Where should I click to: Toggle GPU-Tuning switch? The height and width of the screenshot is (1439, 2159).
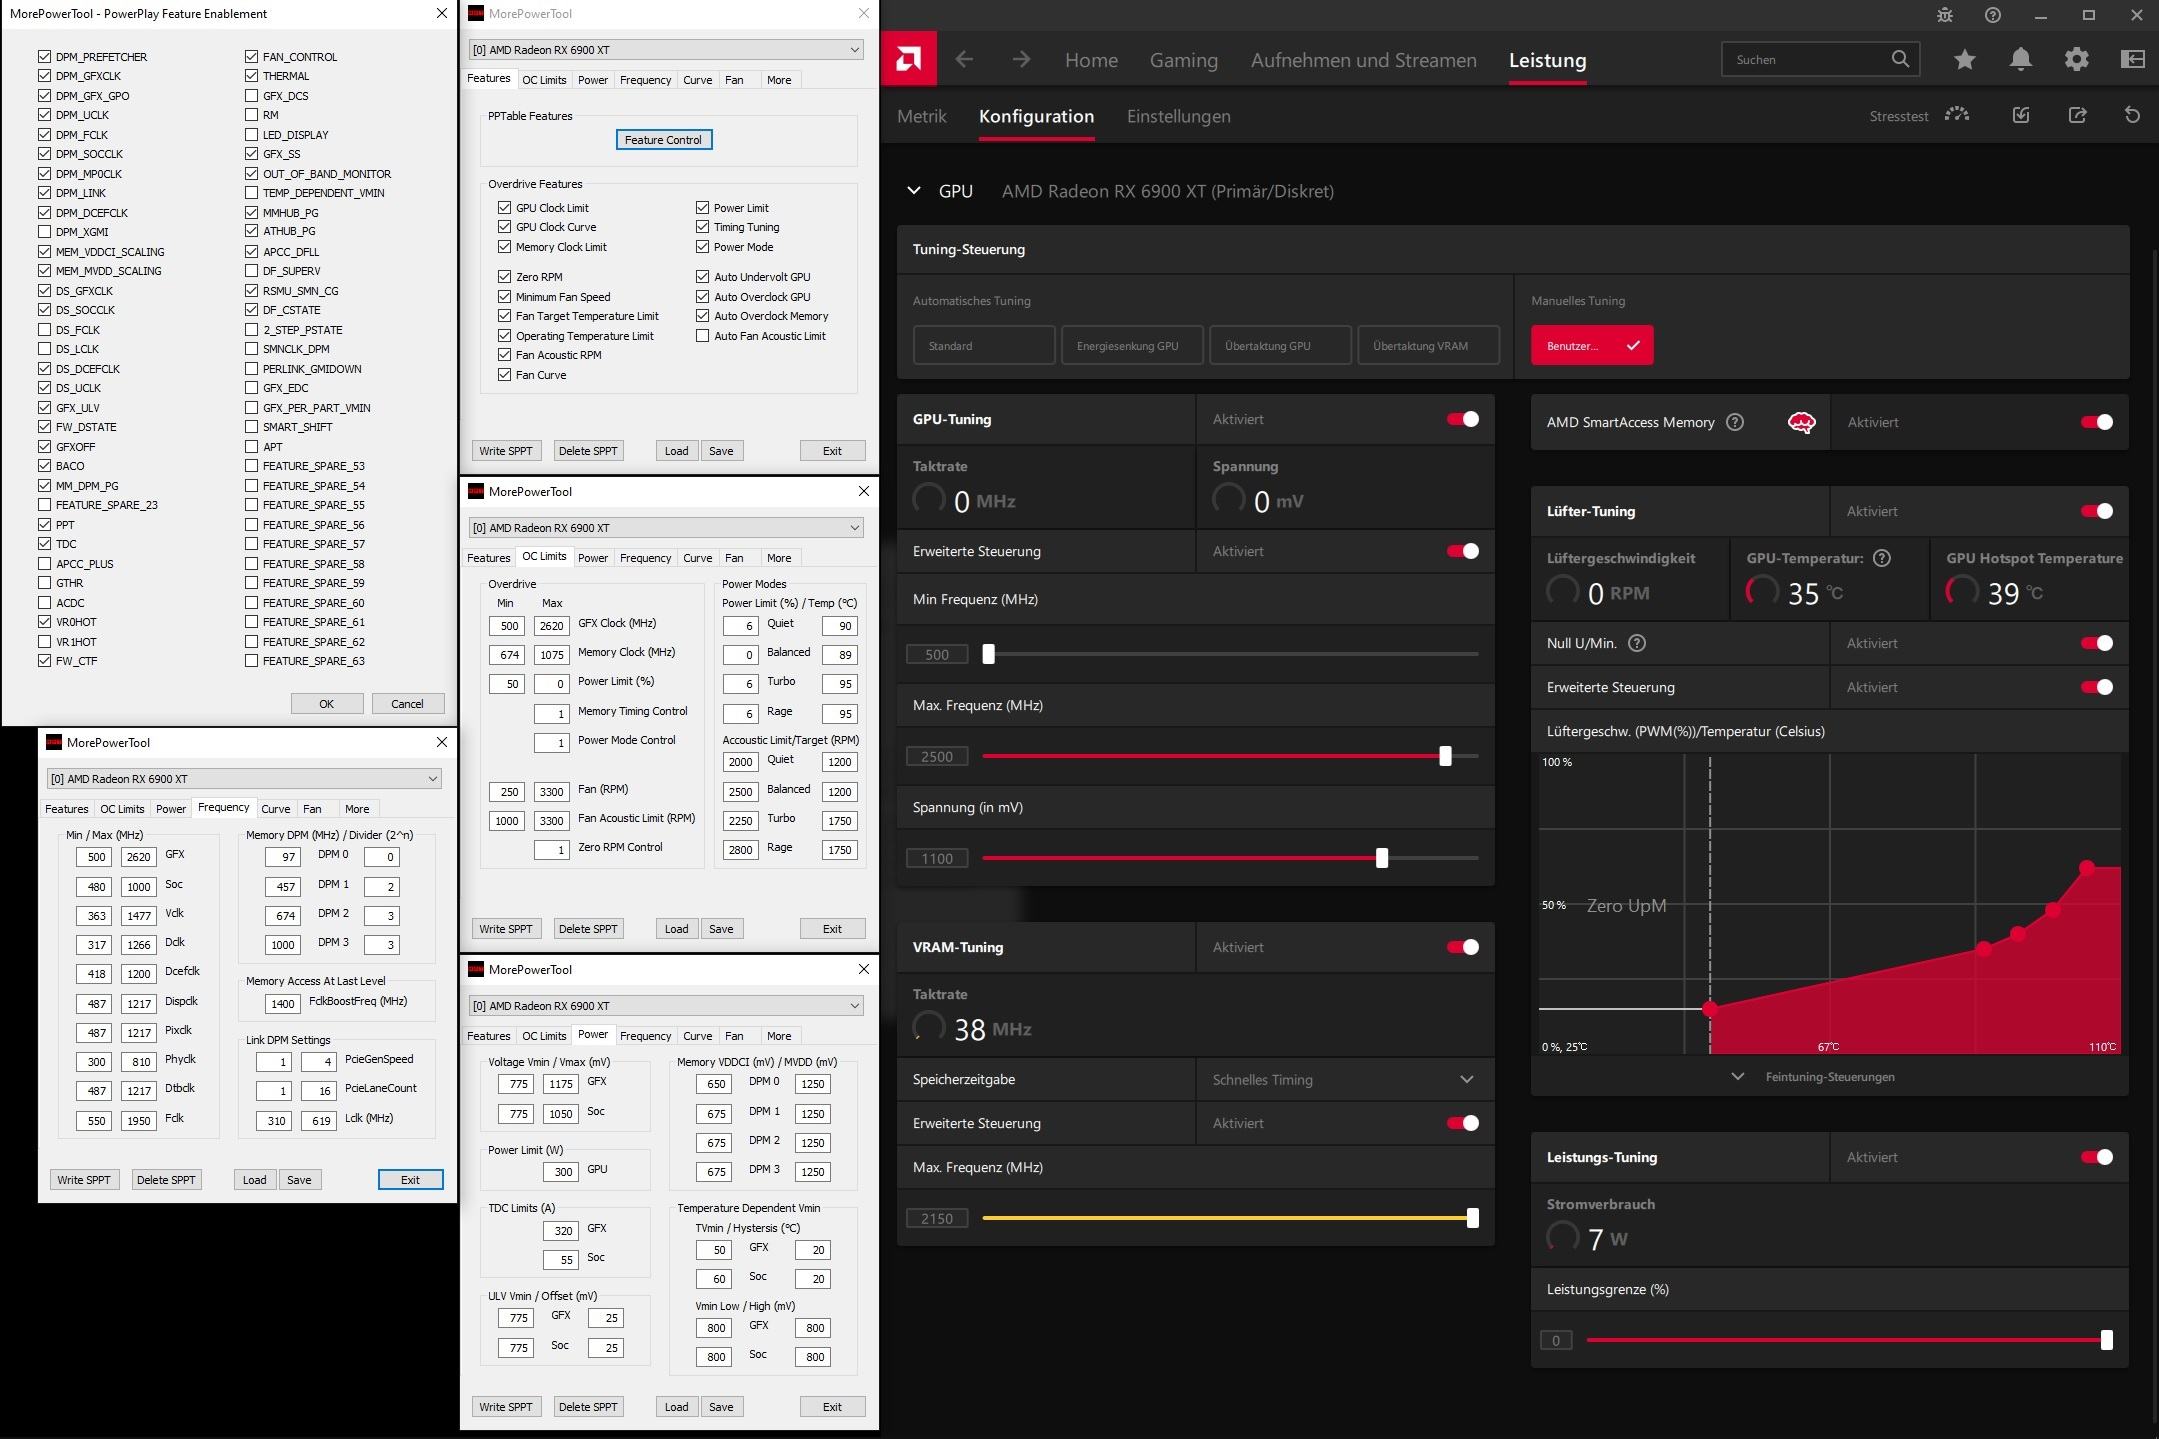click(x=1463, y=419)
